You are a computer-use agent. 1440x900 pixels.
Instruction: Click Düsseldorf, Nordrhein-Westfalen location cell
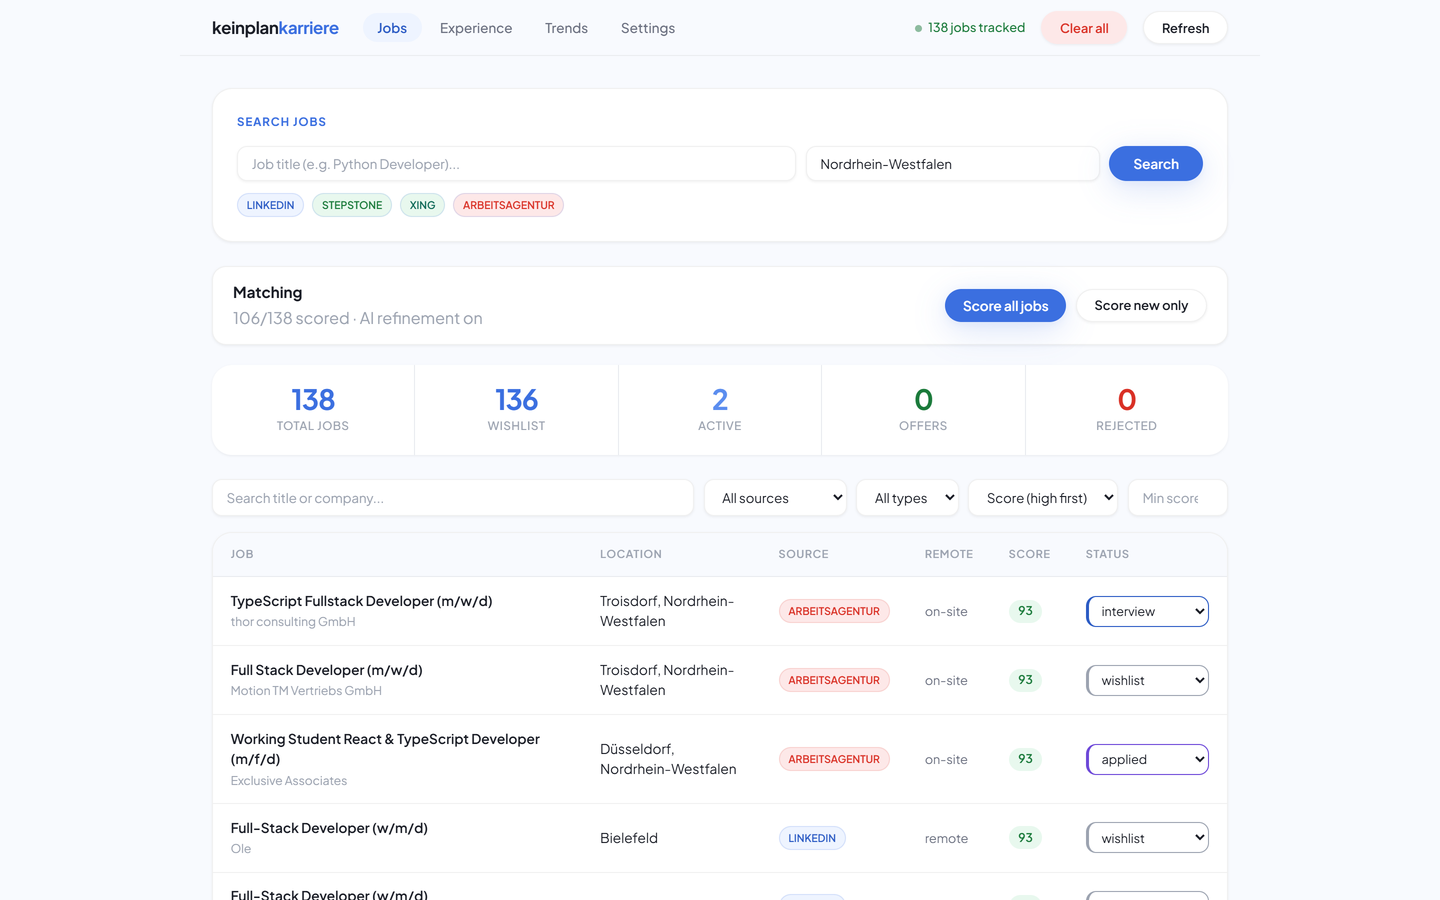pyautogui.click(x=668, y=759)
